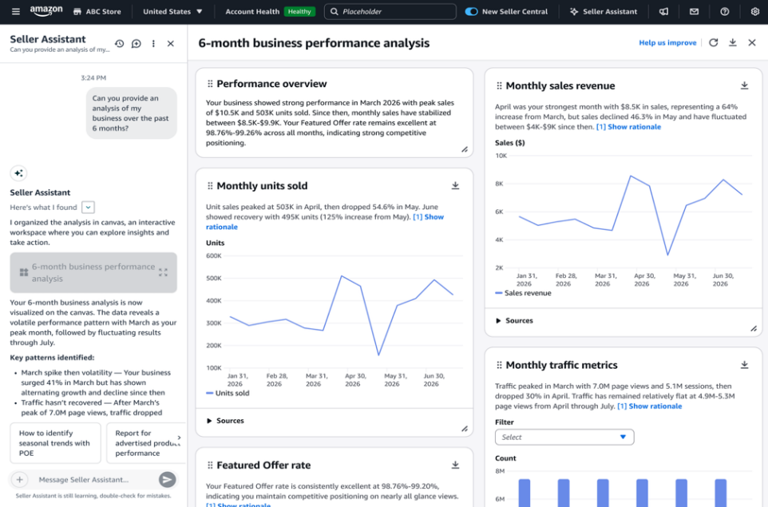Open the United States marketplace dropdown
The image size is (768, 507).
click(172, 11)
